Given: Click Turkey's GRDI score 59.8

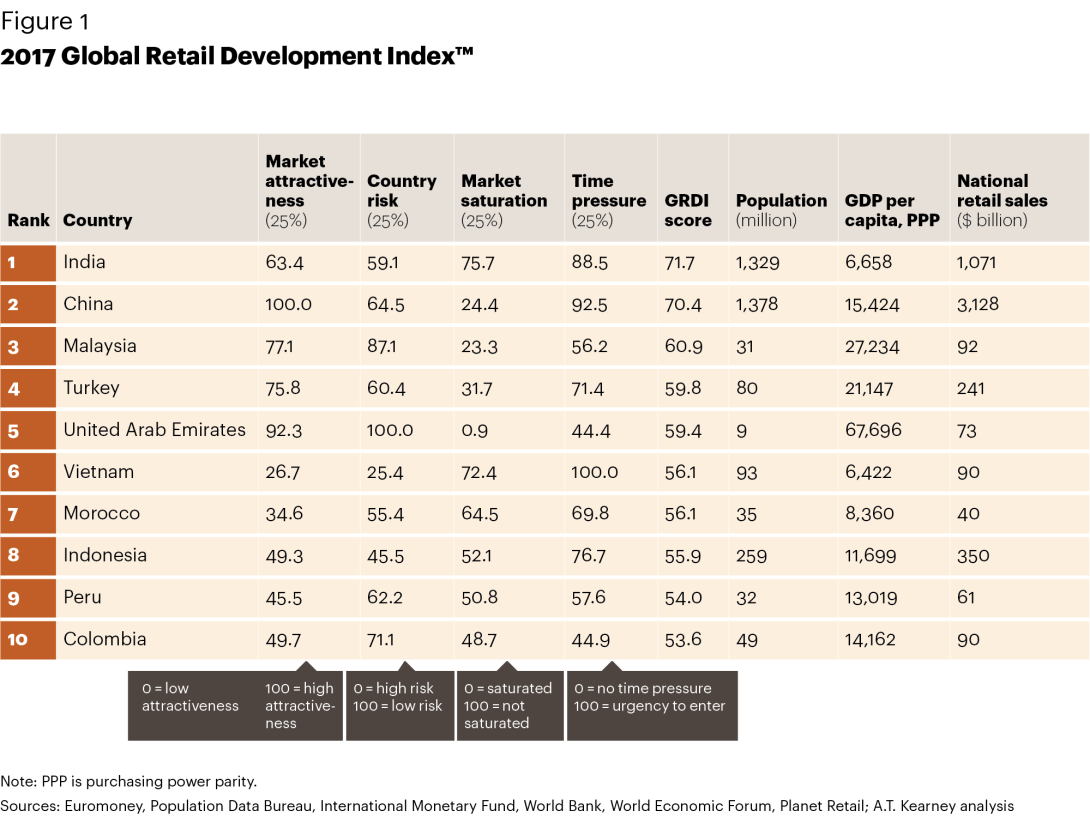Looking at the screenshot, I should click(x=683, y=388).
